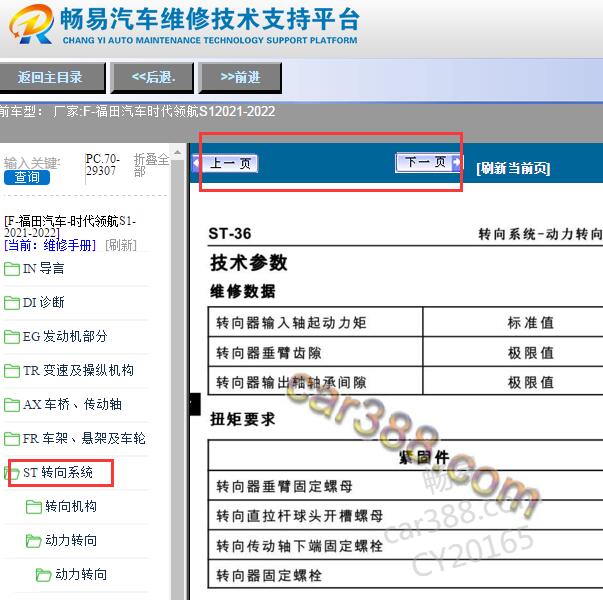Viewport: 603px width, 600px height.
Task: Click the 维修数据 subheading
Action: point(243,291)
